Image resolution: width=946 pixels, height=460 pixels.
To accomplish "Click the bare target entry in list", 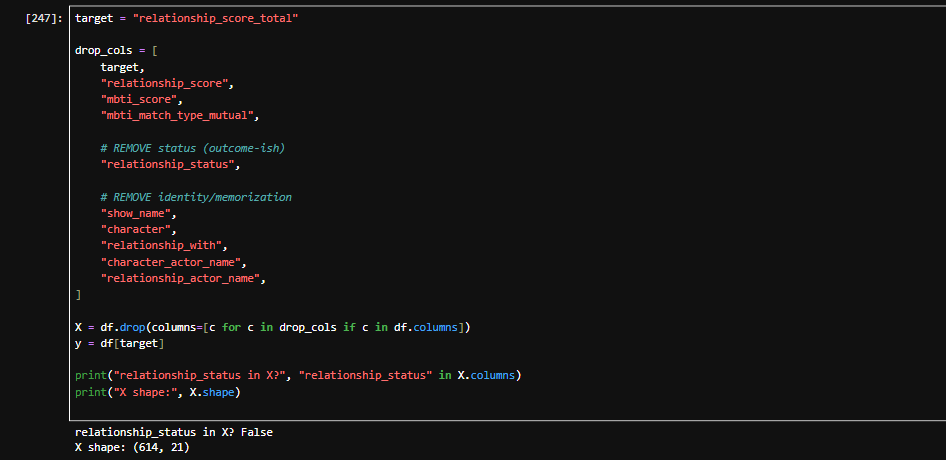I will pos(122,67).
